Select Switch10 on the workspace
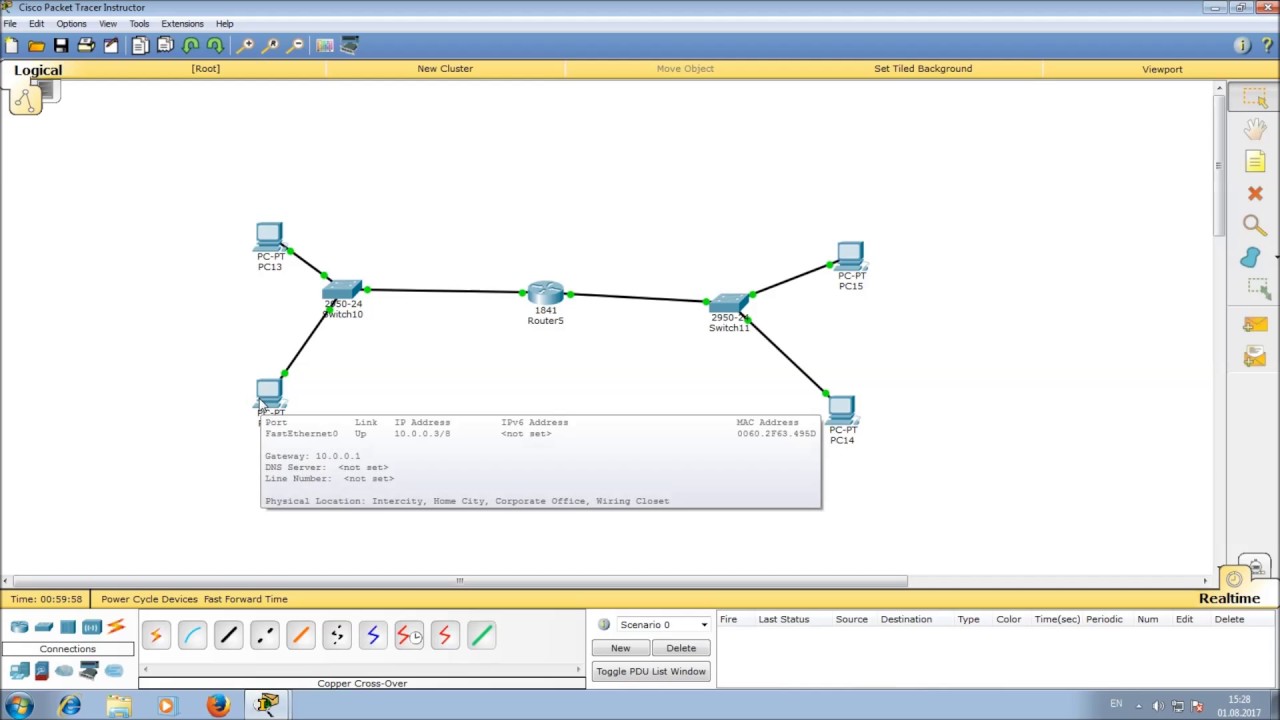This screenshot has width=1280, height=720. click(342, 292)
